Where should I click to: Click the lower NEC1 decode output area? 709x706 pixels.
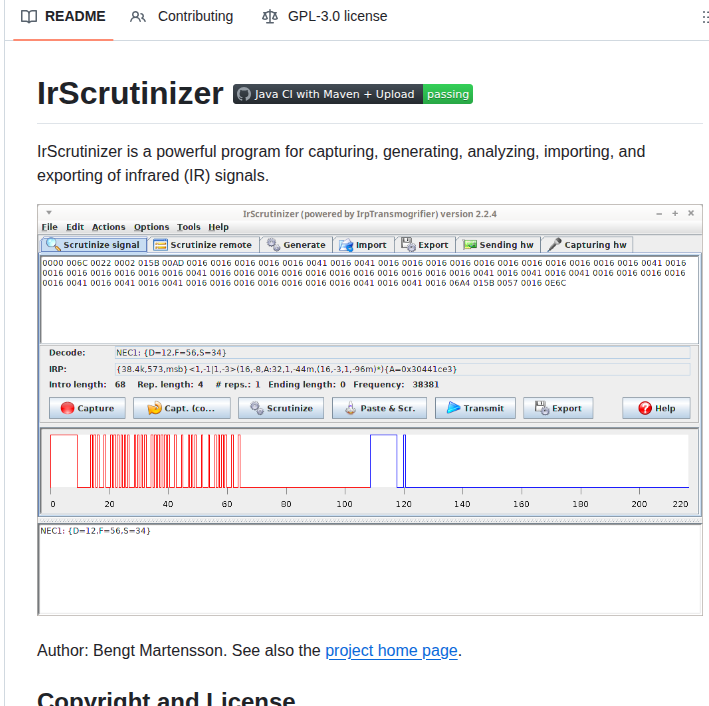[x=369, y=569]
